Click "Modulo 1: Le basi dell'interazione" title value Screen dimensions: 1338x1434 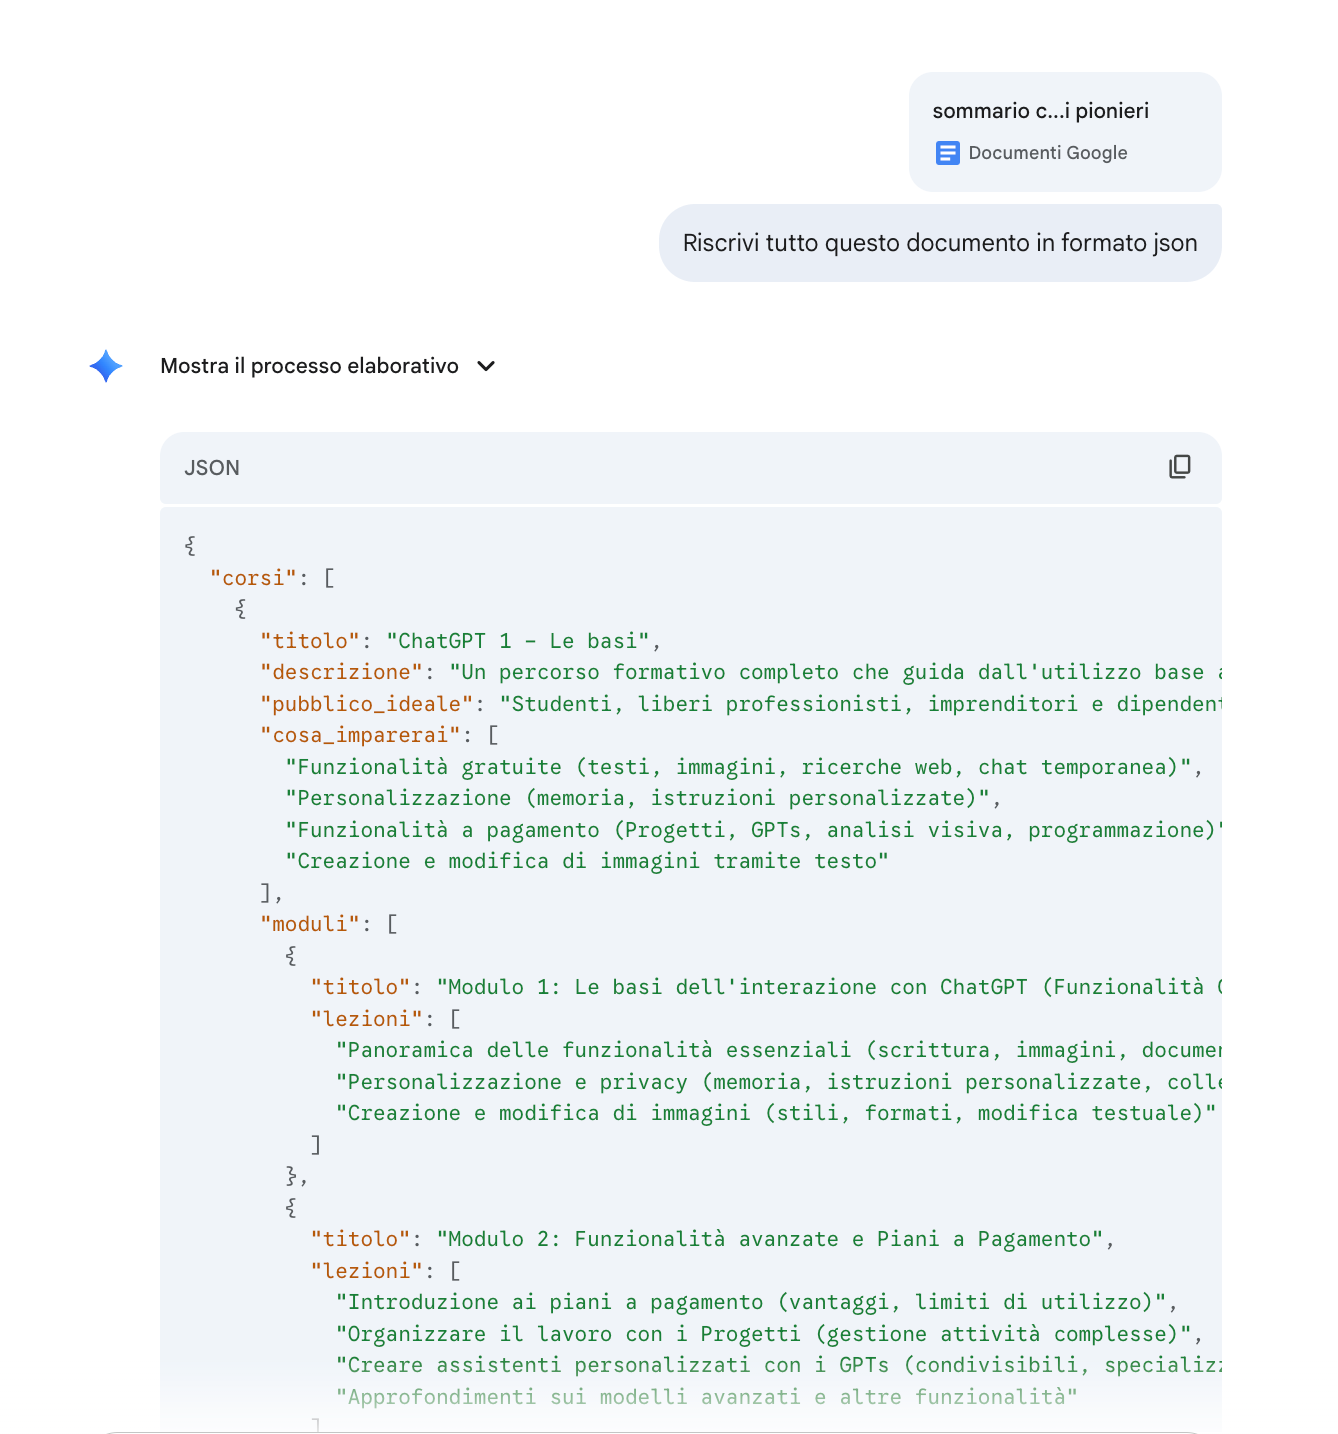(829, 987)
